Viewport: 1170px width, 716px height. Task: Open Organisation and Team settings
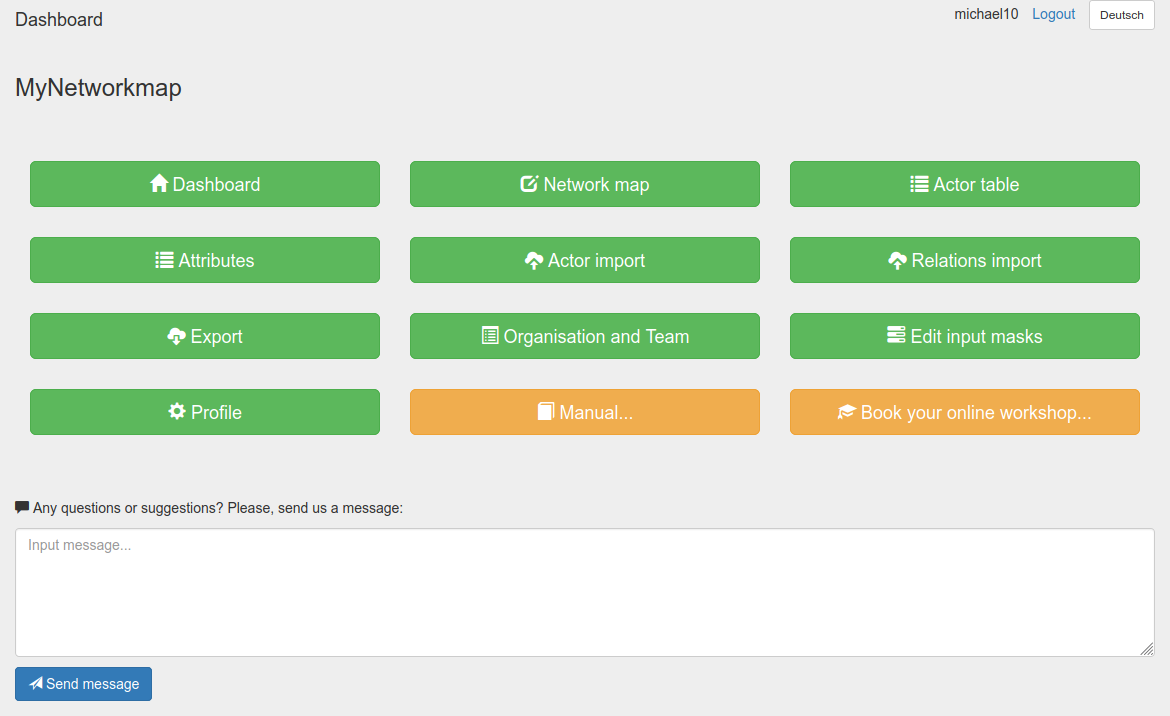pos(584,336)
